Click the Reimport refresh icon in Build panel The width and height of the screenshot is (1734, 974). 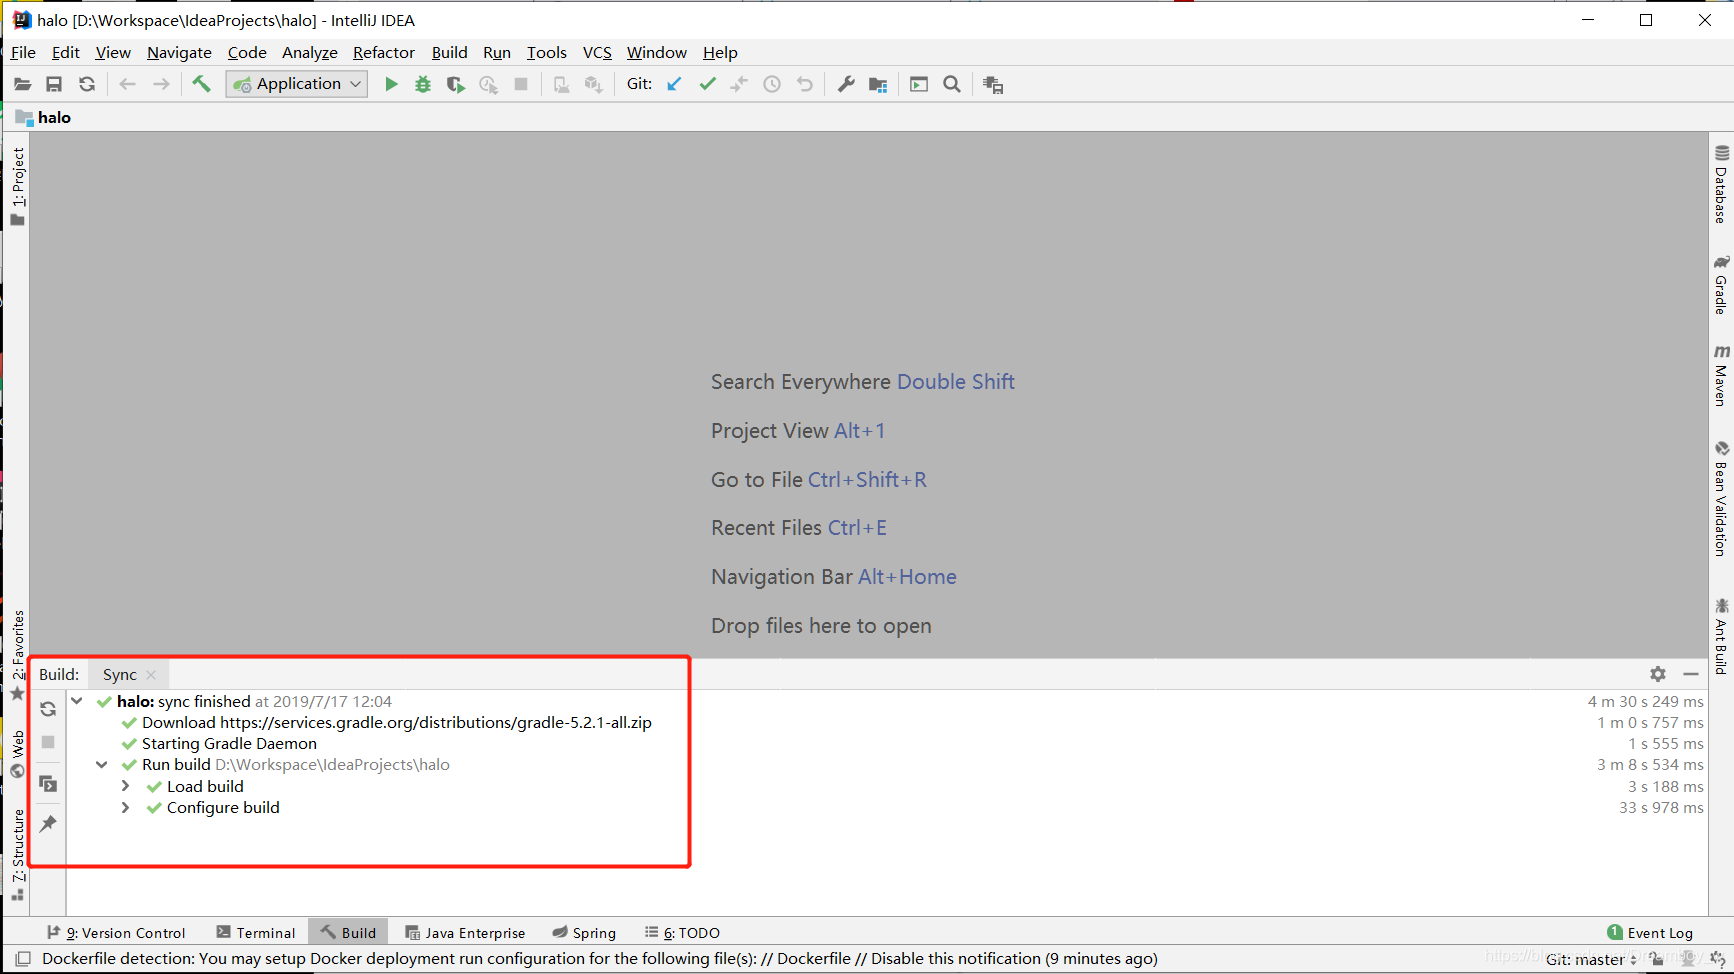point(48,709)
